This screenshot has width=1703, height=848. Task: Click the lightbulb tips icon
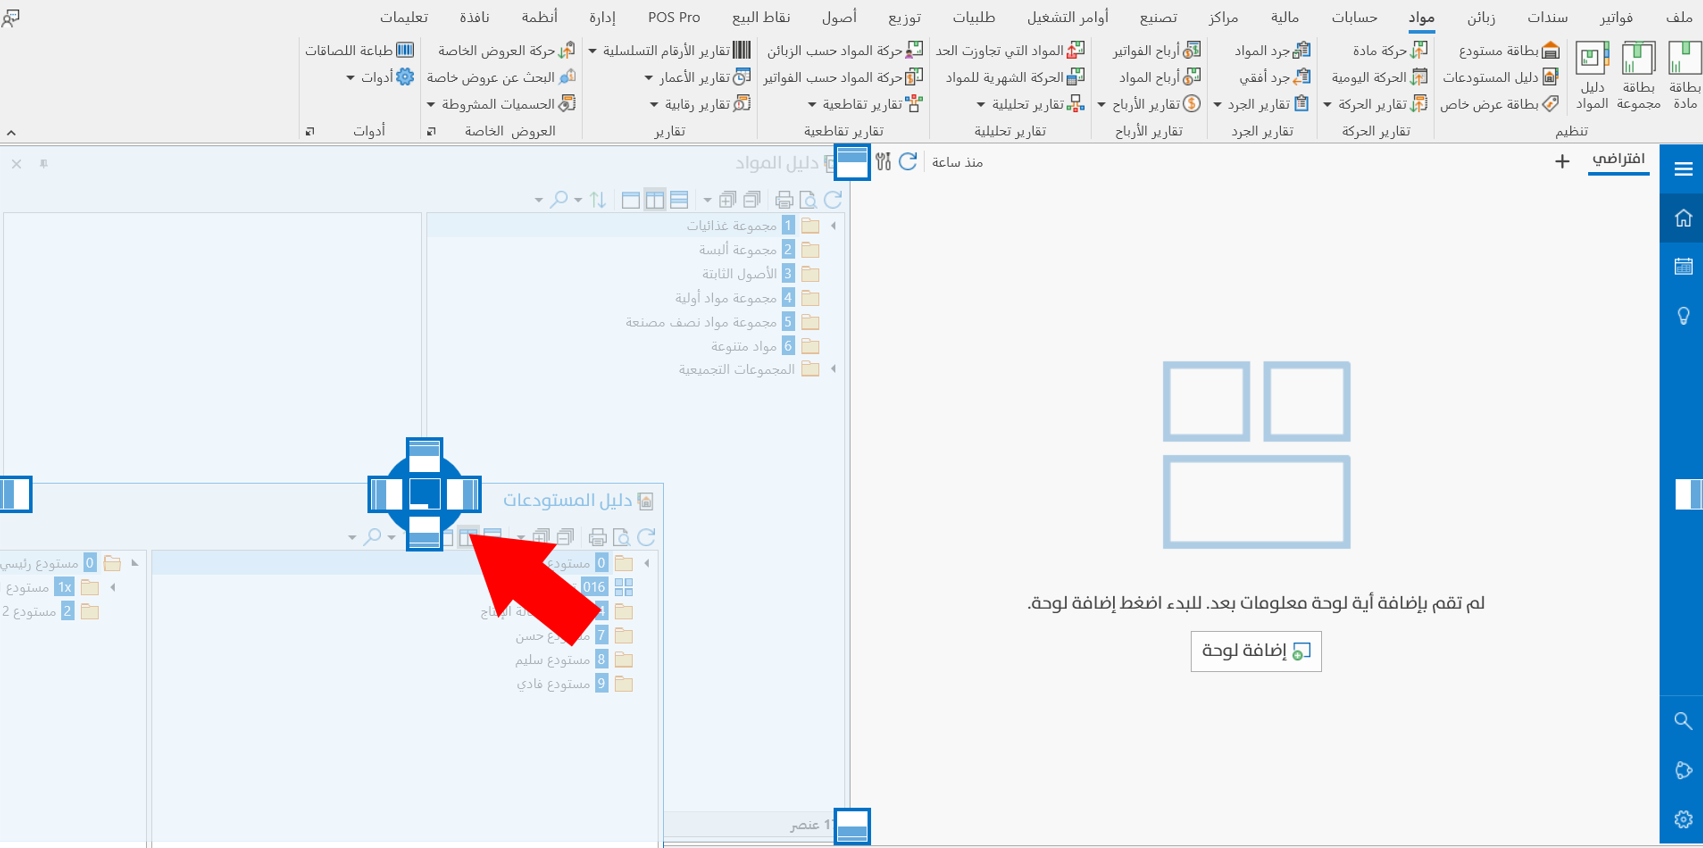tap(1683, 316)
